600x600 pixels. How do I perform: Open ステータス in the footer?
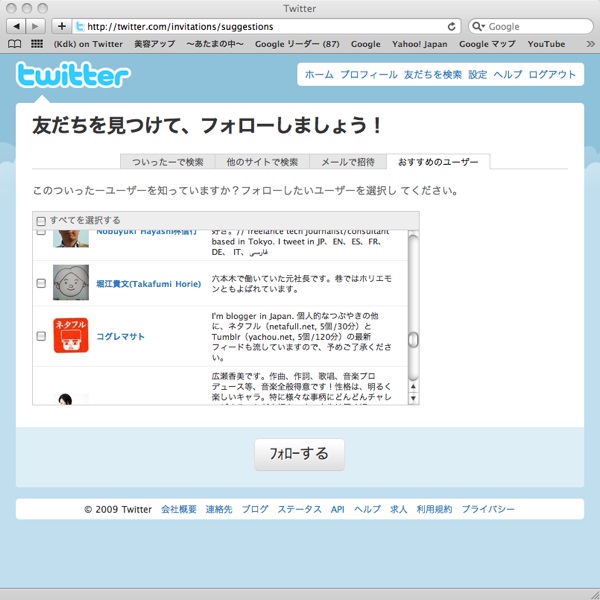coord(300,509)
